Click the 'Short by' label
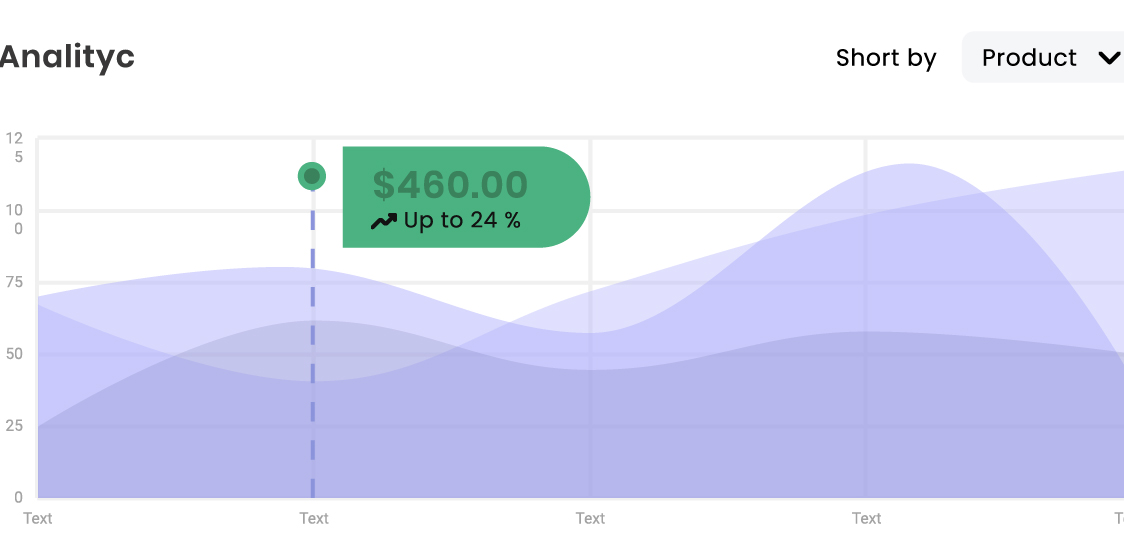This screenshot has width=1124, height=560. click(886, 58)
